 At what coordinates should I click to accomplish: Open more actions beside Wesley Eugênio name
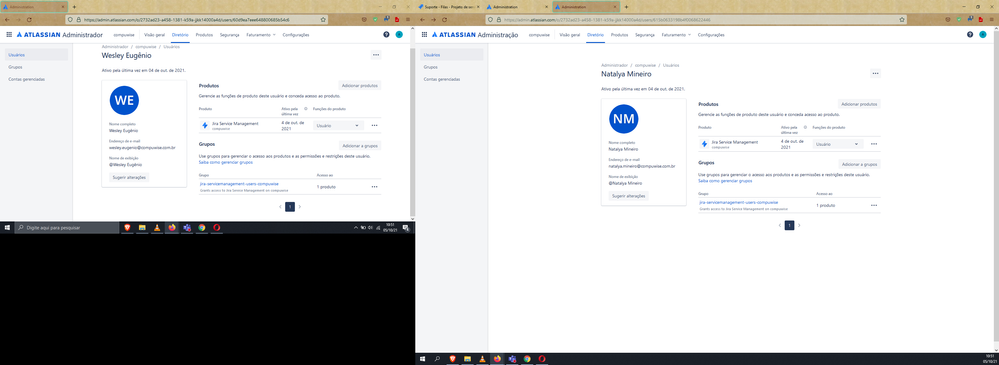tap(376, 55)
